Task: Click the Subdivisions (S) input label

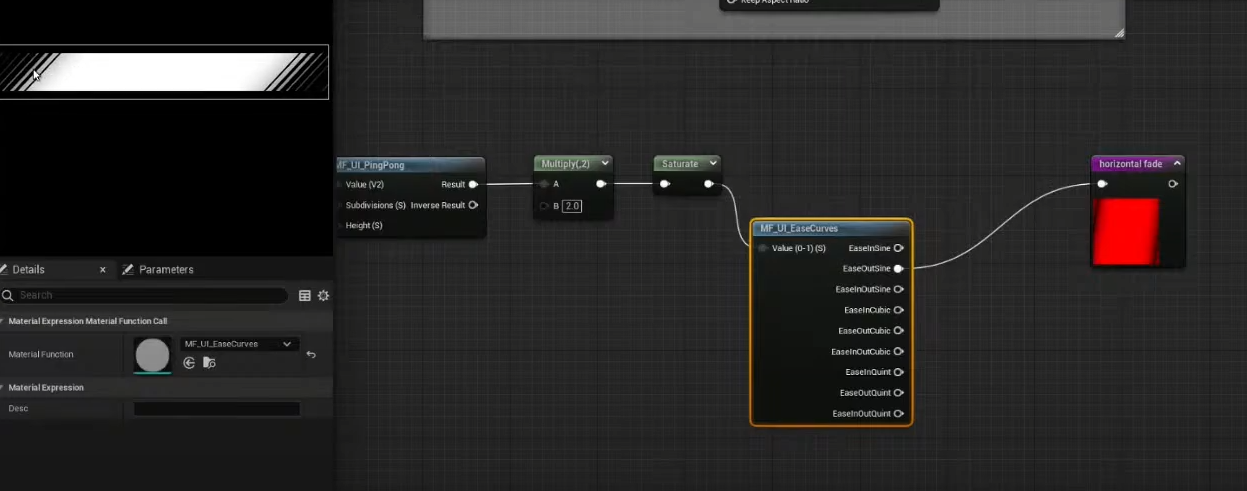Action: (x=376, y=205)
